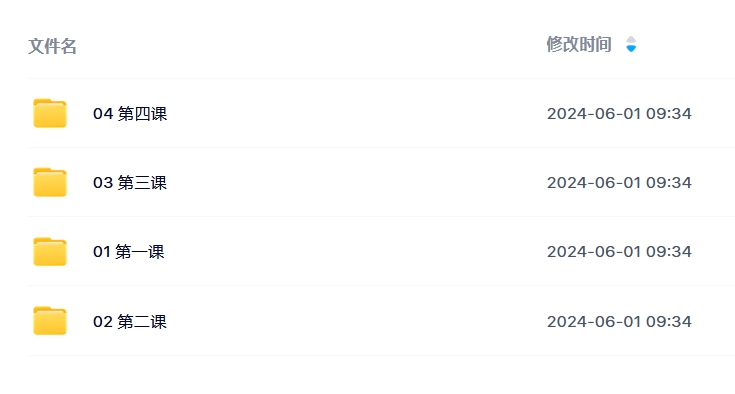Open folder named 01 第一课
The height and width of the screenshot is (394, 735).
point(128,252)
